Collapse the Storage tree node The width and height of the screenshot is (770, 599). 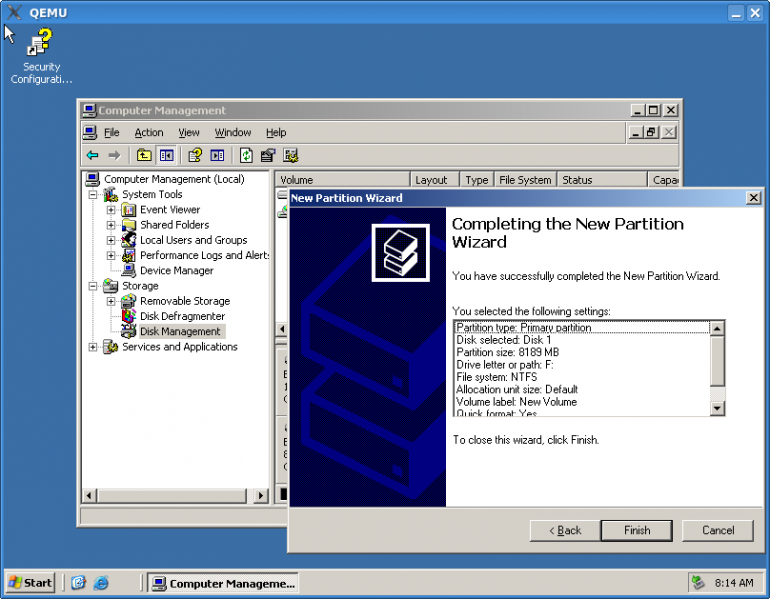[x=94, y=286]
